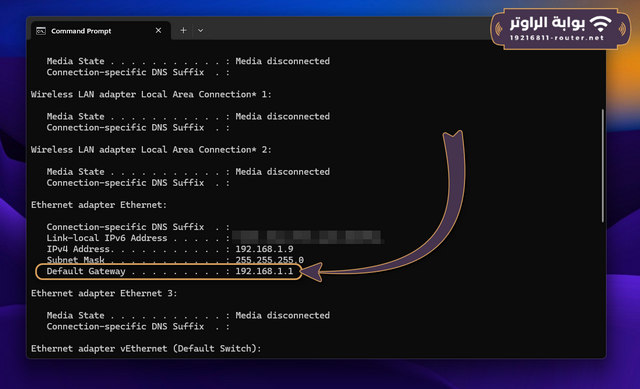The width and height of the screenshot is (640, 389).
Task: Click the terminal vertical scrollbar thumb
Action: 602,165
